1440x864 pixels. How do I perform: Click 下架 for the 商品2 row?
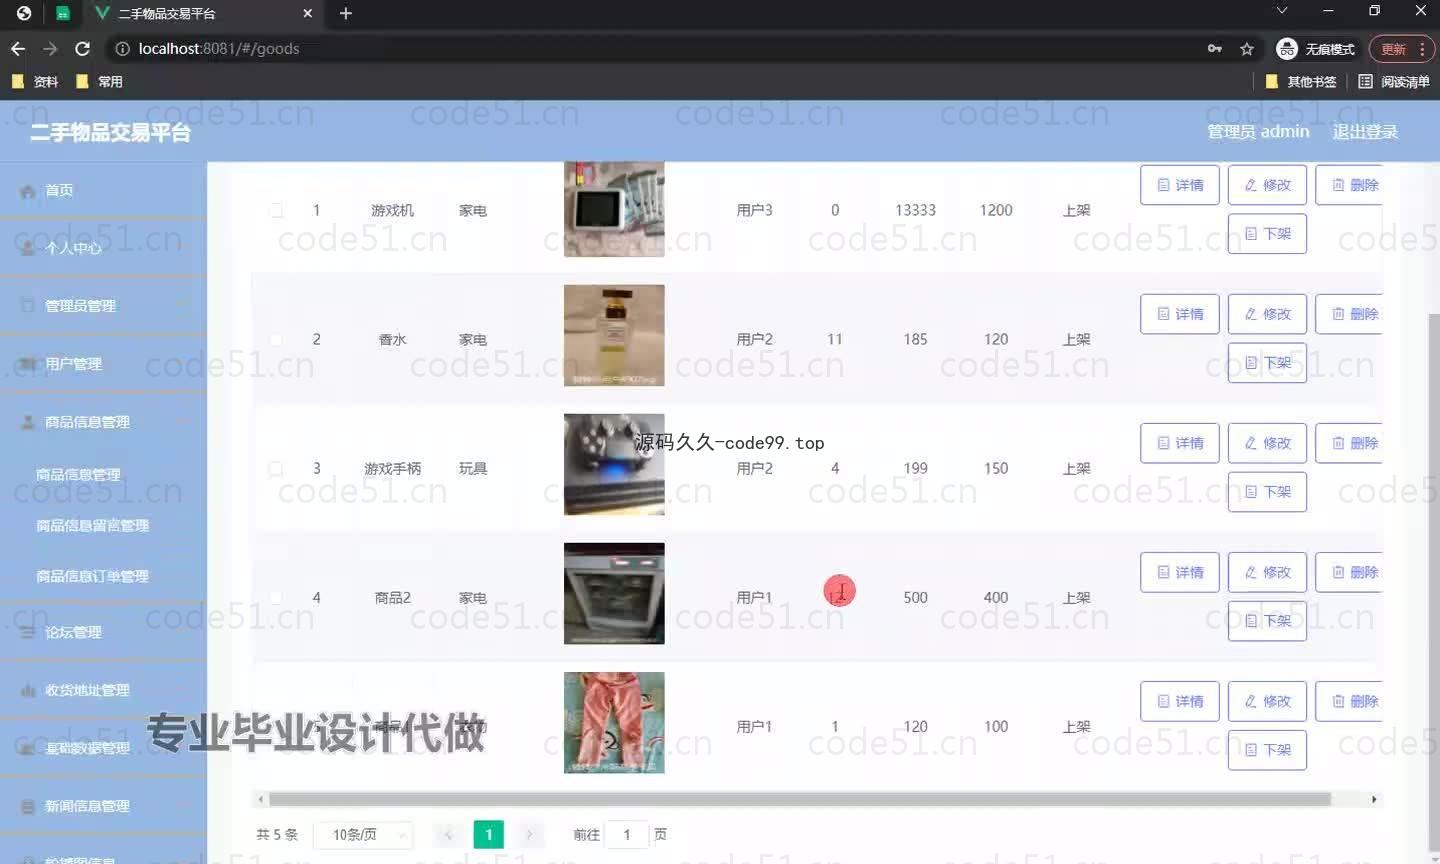tap(1267, 620)
